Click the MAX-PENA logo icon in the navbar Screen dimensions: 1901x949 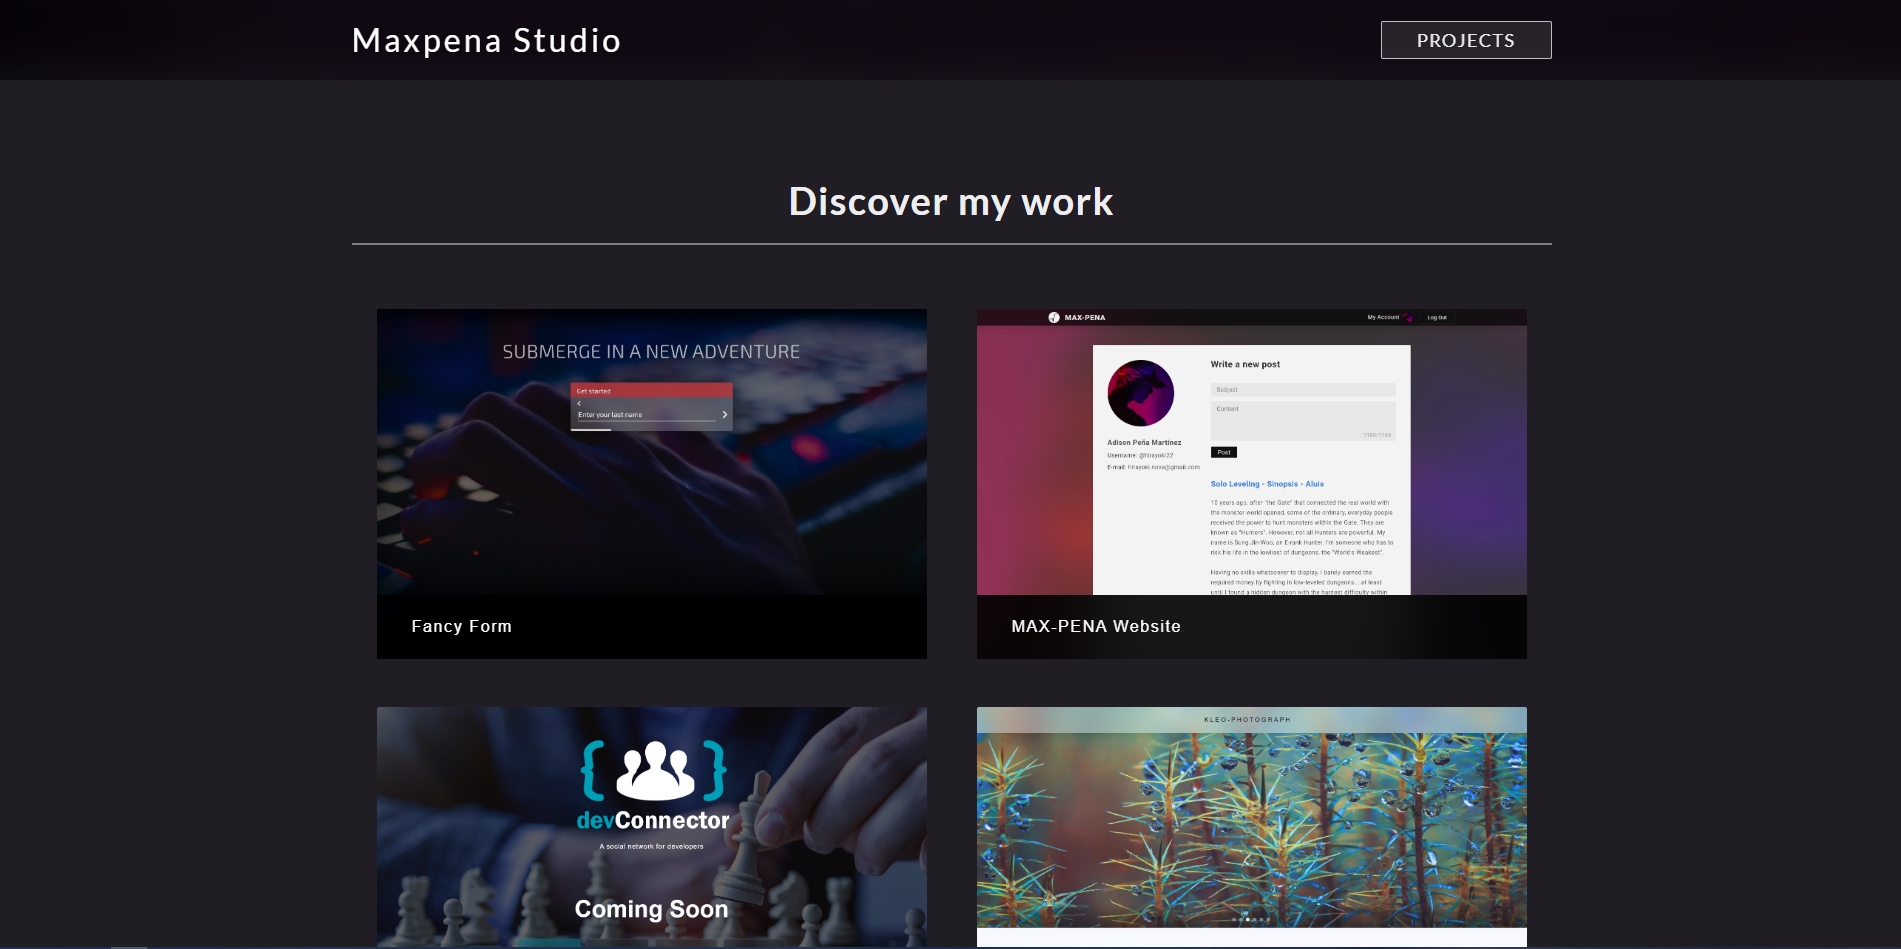pos(1053,317)
